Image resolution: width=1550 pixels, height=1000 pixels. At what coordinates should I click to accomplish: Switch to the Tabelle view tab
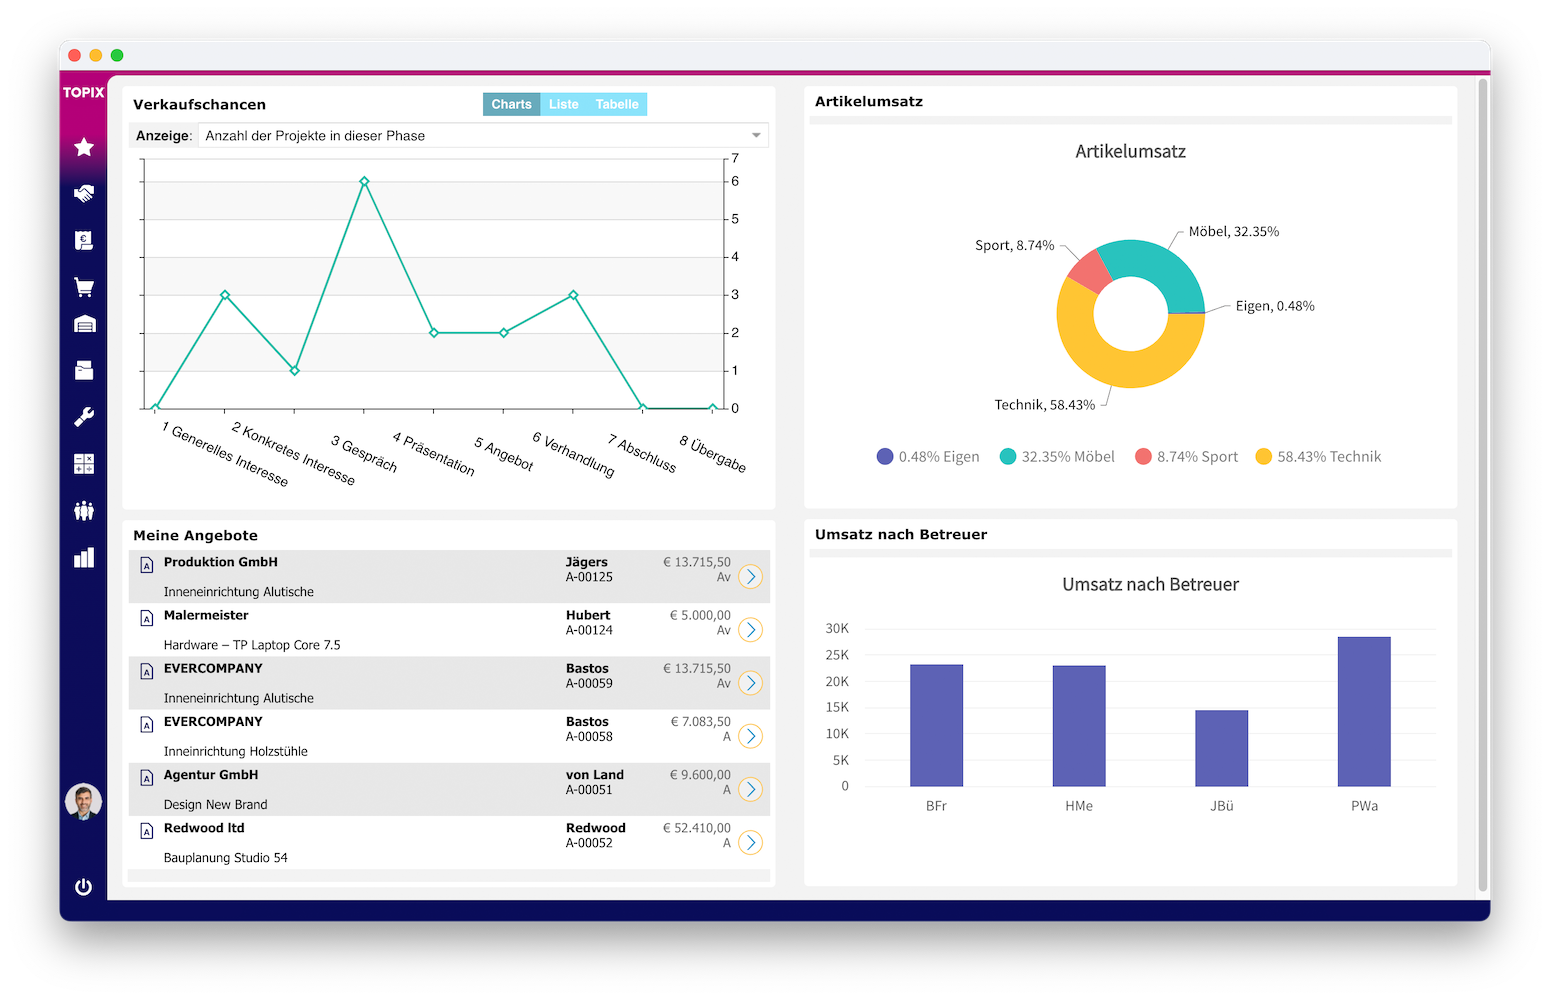point(617,104)
